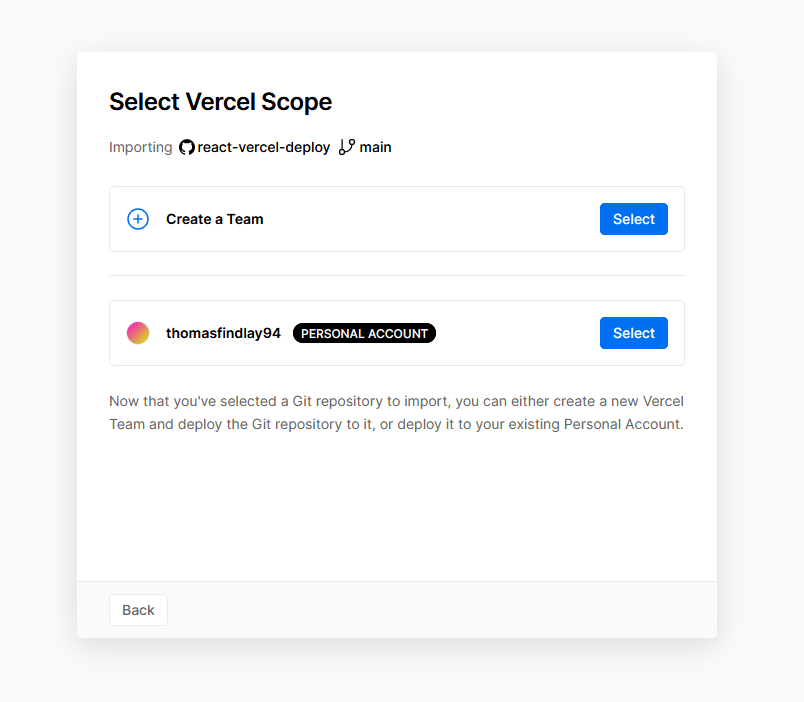Click the thomasfindlay94 username text
Image resolution: width=804 pixels, height=702 pixels.
pos(223,333)
